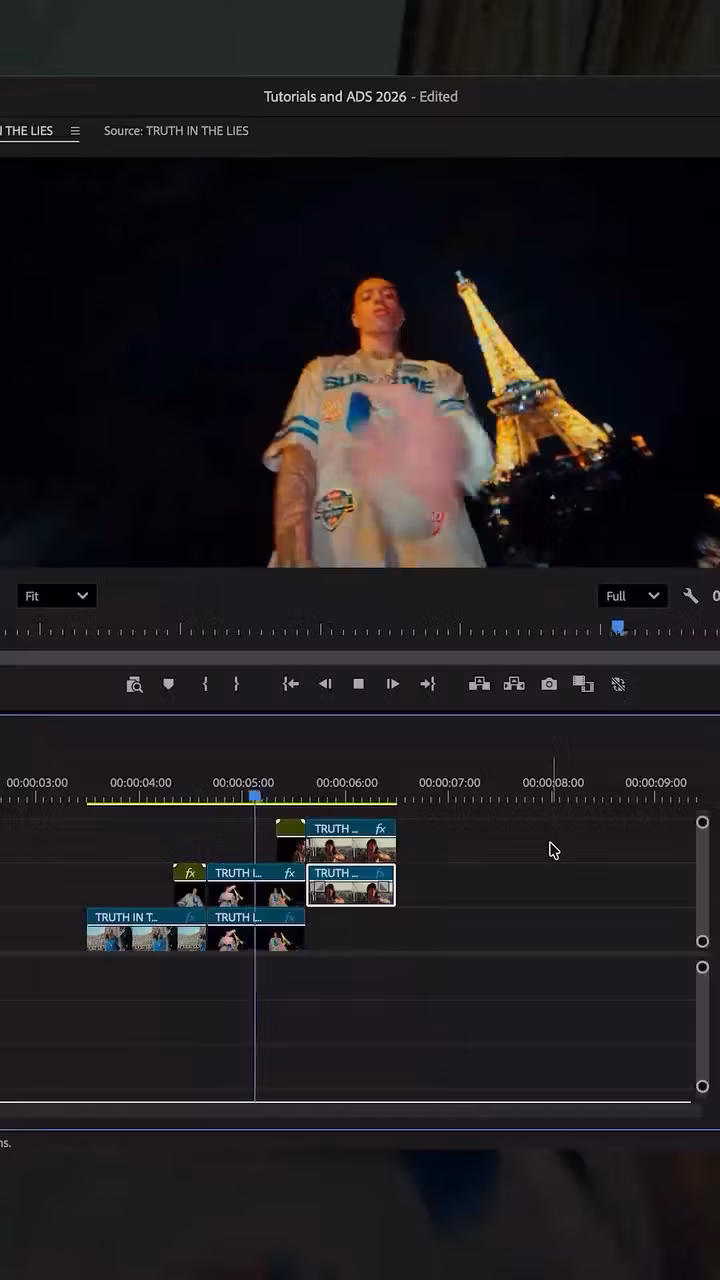The width and height of the screenshot is (720, 1280).
Task: Select the TRUTH IN T... clip on bottom track
Action: pyautogui.click(x=146, y=929)
